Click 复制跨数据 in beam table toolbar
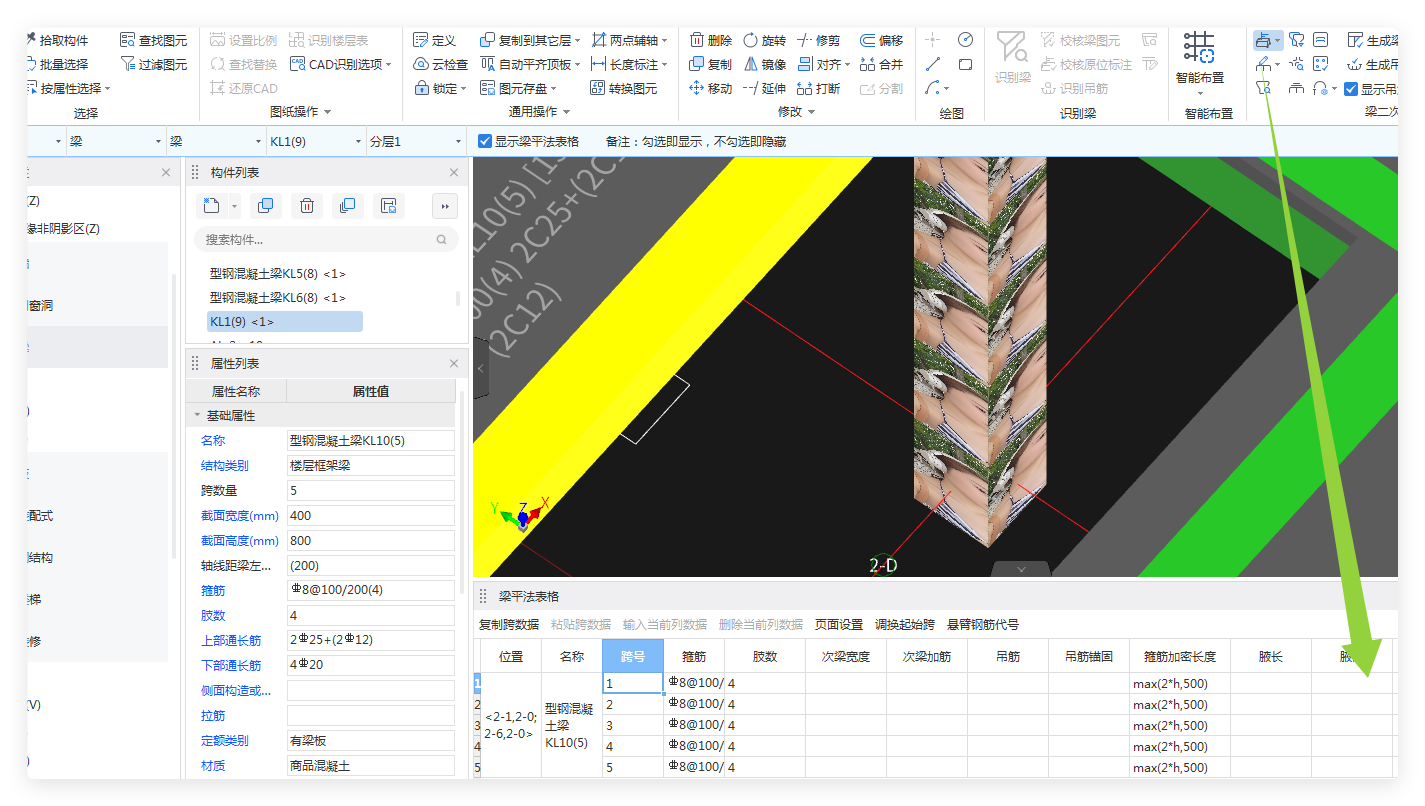 (x=509, y=624)
